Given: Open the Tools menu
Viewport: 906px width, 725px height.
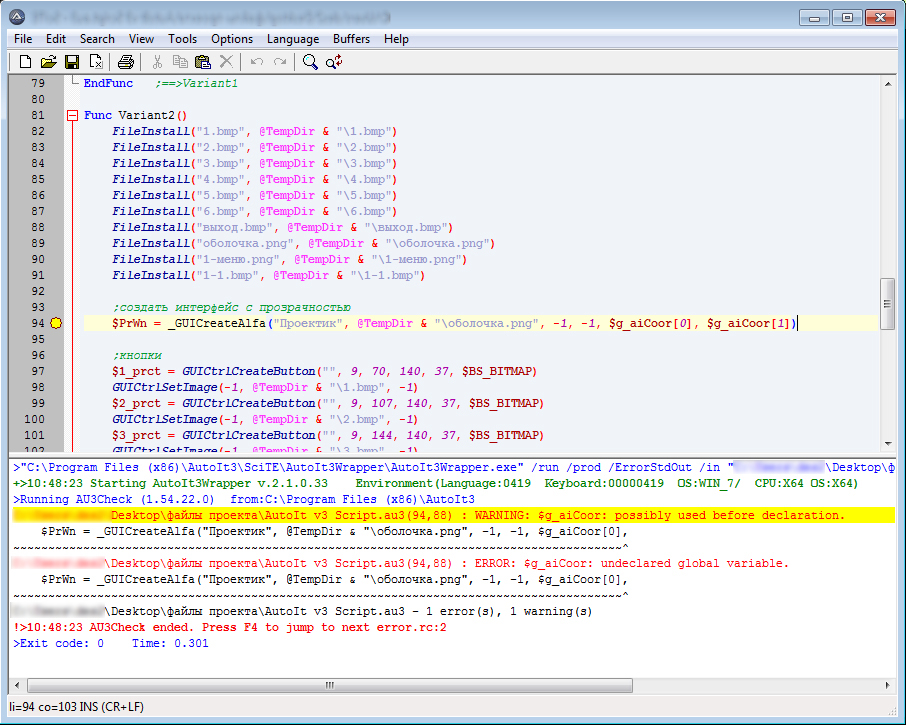Looking at the screenshot, I should [x=182, y=39].
